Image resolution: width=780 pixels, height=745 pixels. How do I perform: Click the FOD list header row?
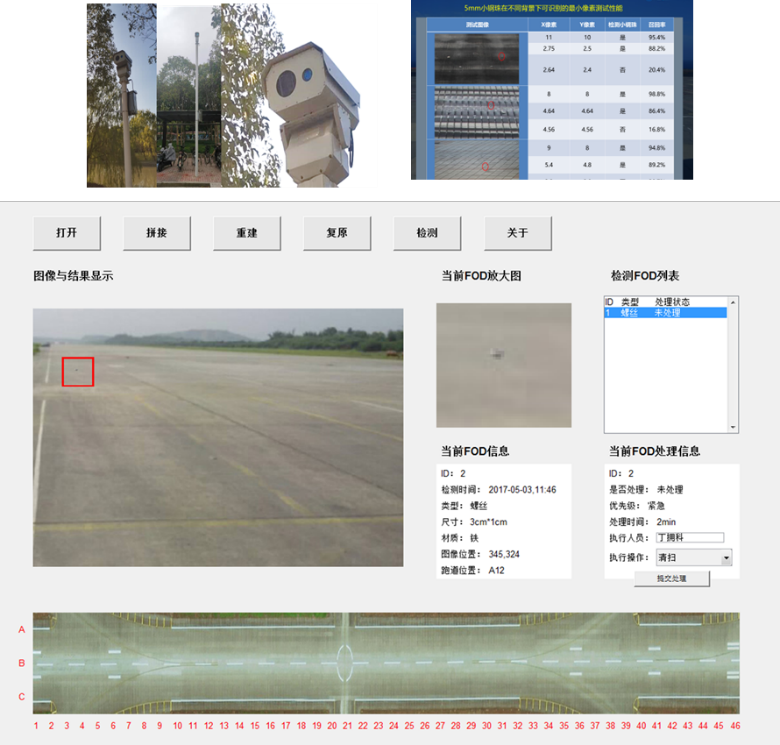click(665, 301)
